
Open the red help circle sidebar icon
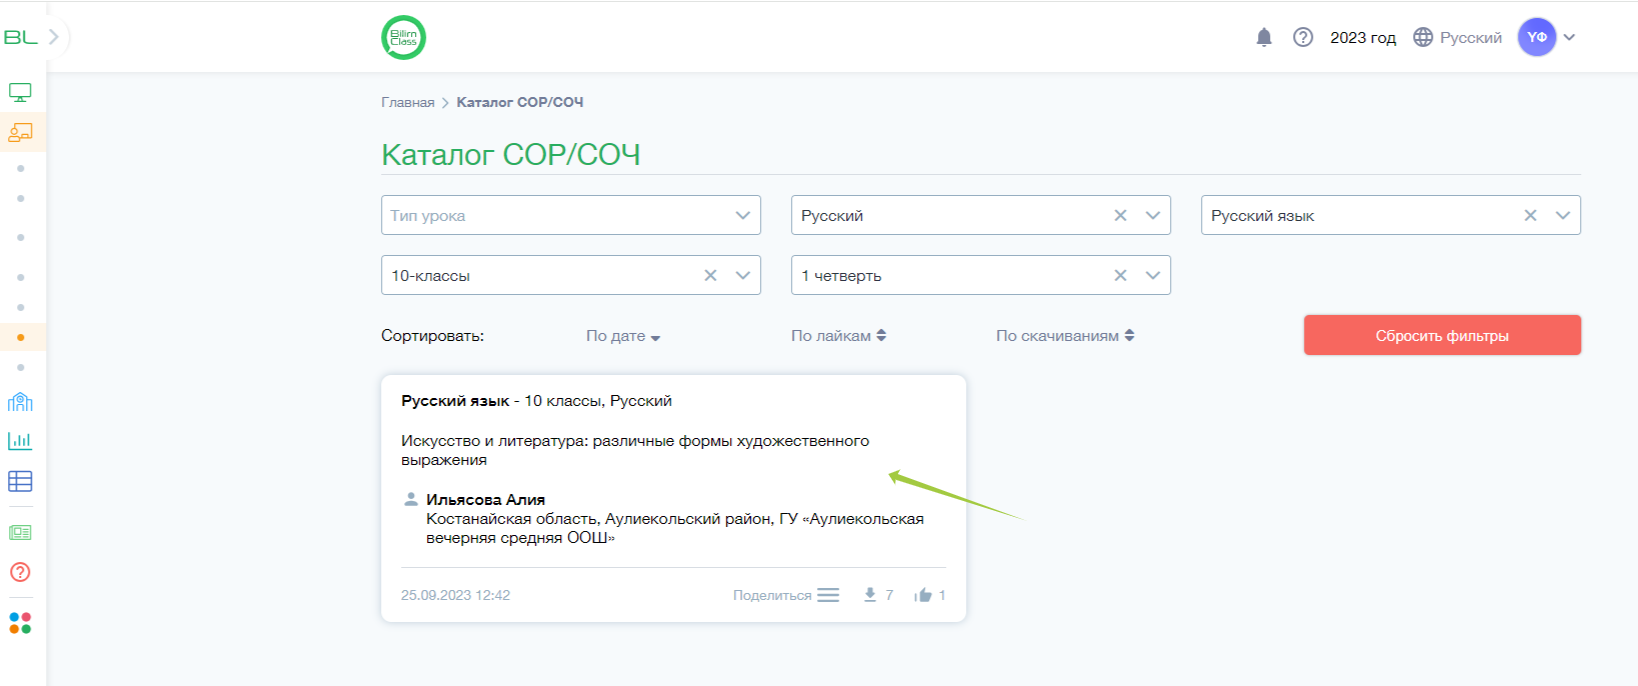(x=20, y=572)
